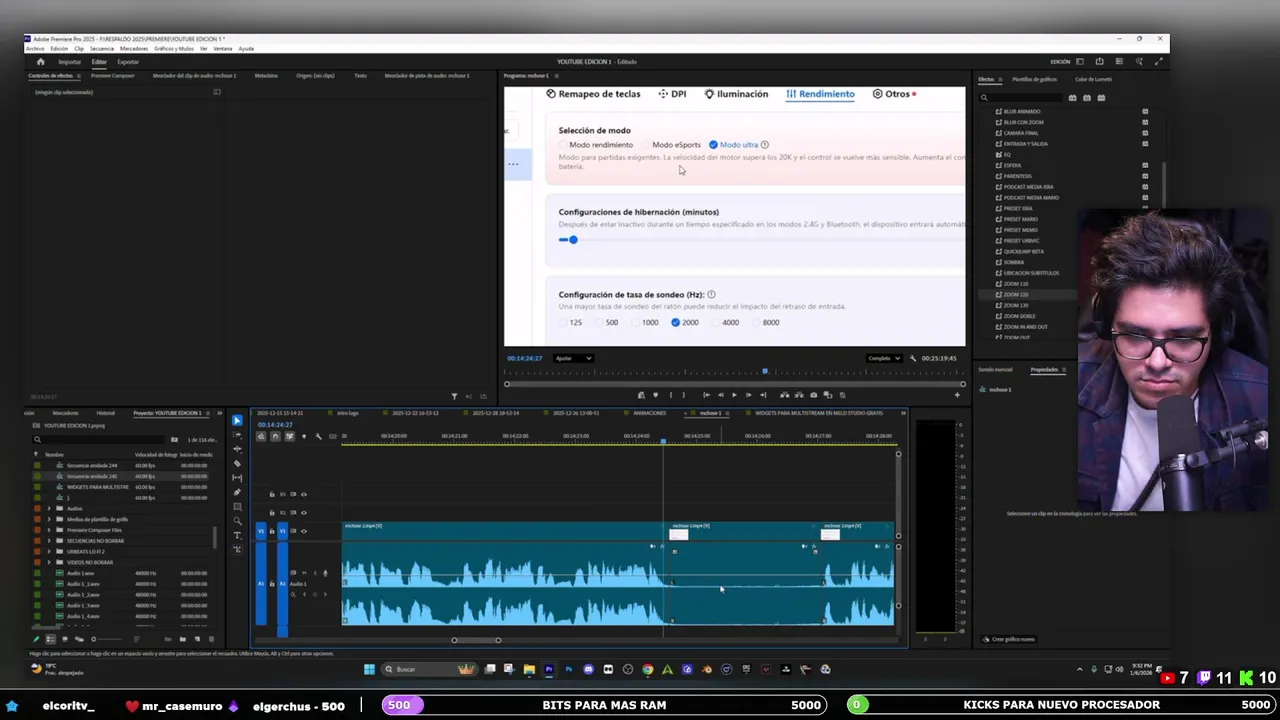The height and width of the screenshot is (720, 1280).
Task: Open the Secuencia menu
Action: [x=102, y=49]
